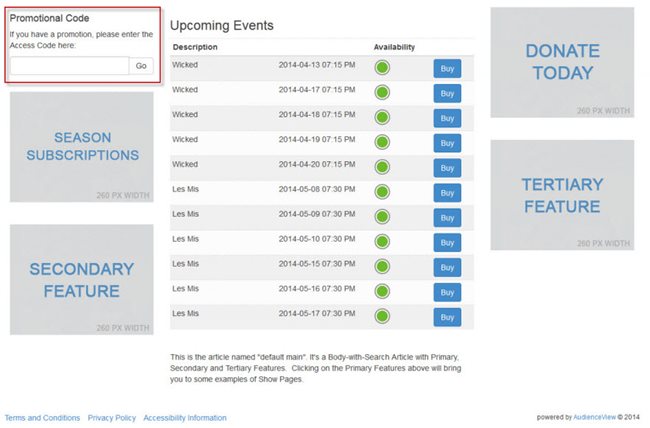Buy tickets for Wicked on 2014-04-20

(447, 168)
